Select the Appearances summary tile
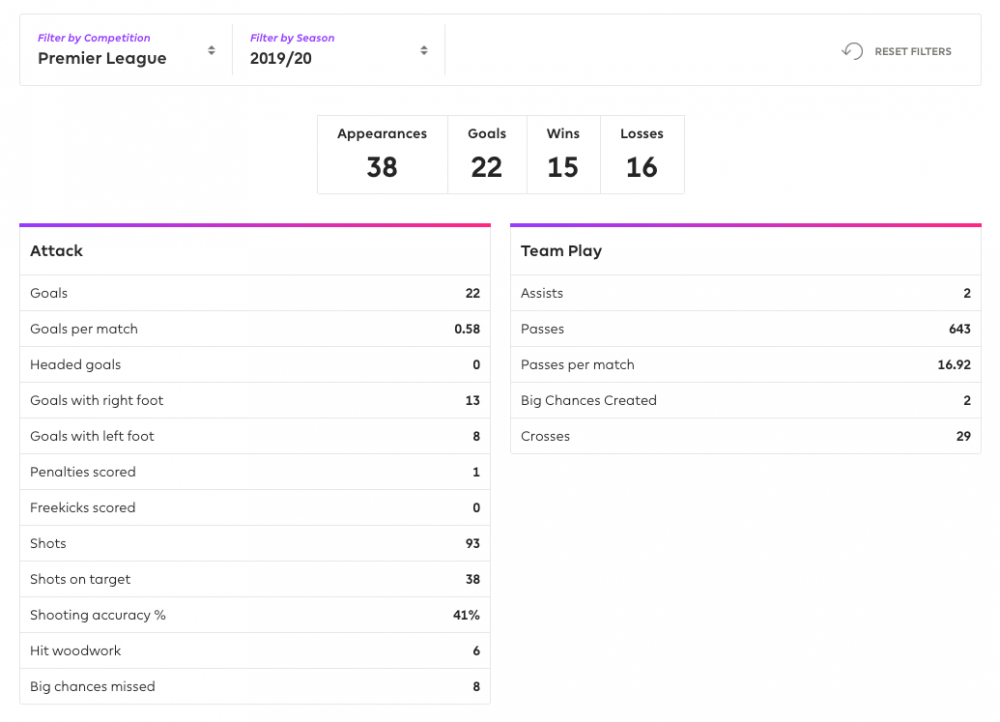 (382, 154)
